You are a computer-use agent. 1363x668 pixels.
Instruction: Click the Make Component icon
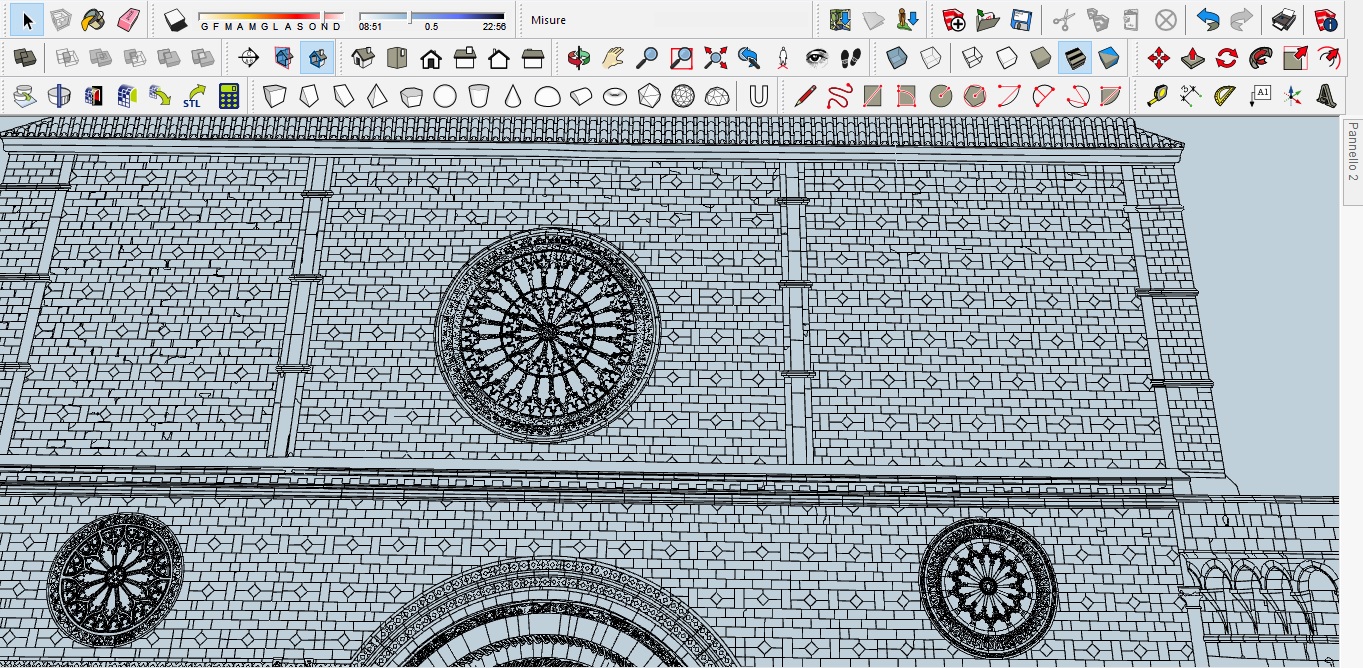click(60, 20)
